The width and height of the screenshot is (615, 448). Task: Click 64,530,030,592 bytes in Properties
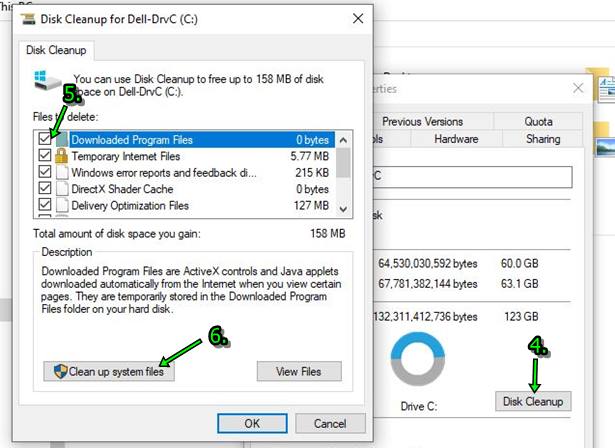pos(428,263)
